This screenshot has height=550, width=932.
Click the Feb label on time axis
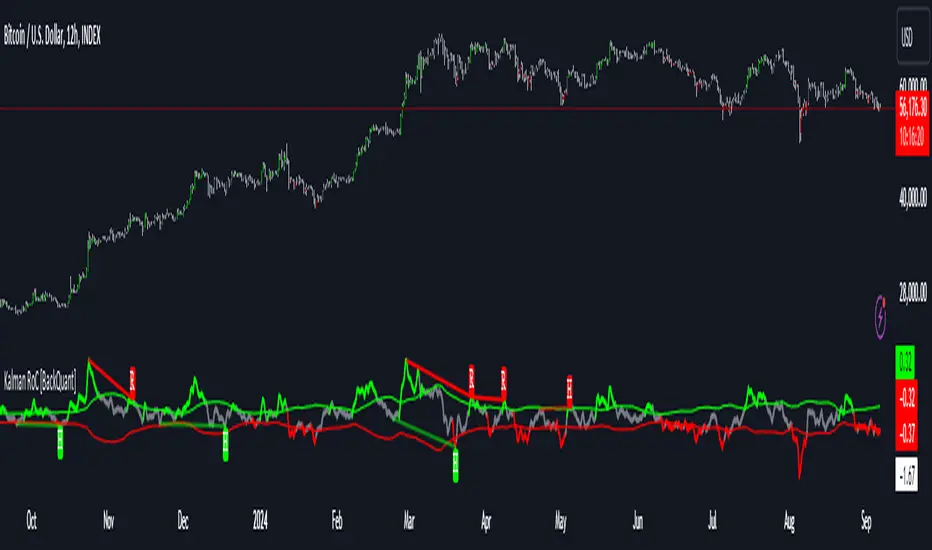coord(336,521)
